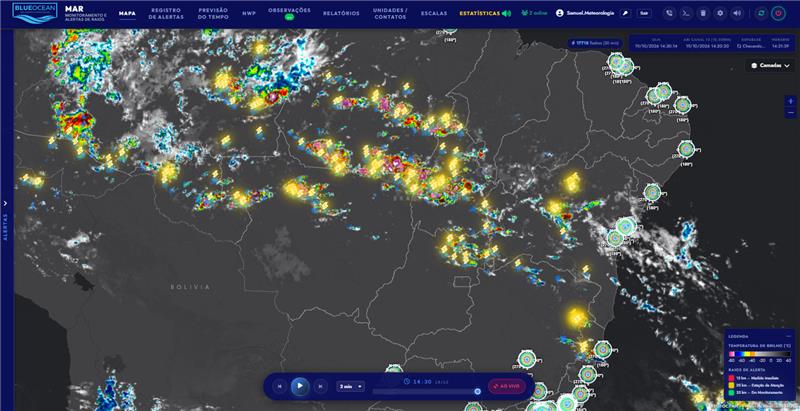This screenshot has height=411, width=800.
Task: Open Unidades / Contatos section
Action: tap(390, 13)
